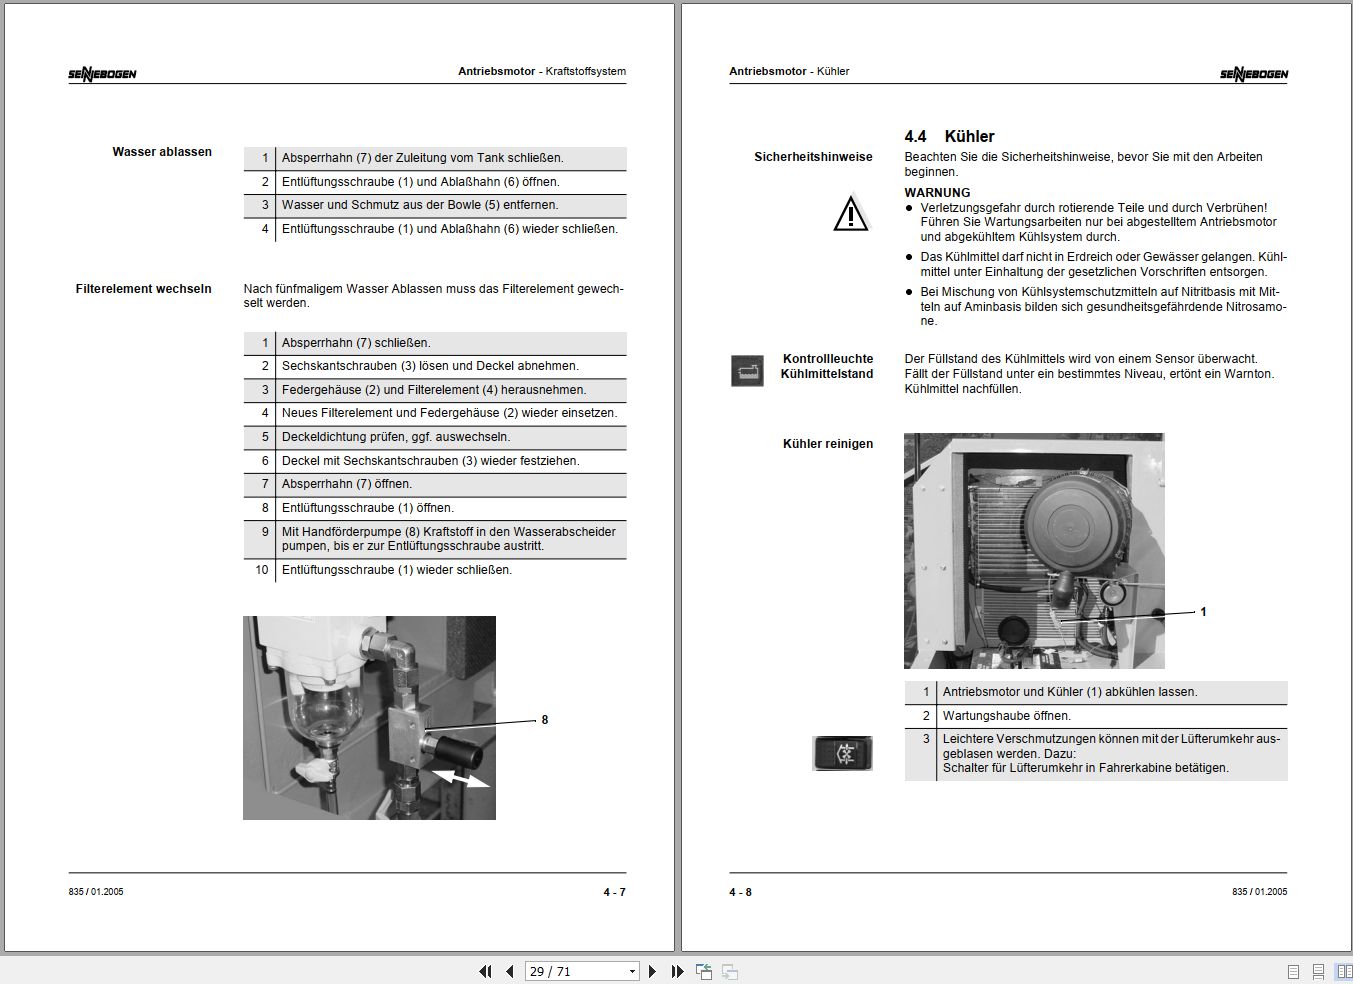This screenshot has width=1353, height=984.
Task: Jump to the last page of the document
Action: [677, 971]
